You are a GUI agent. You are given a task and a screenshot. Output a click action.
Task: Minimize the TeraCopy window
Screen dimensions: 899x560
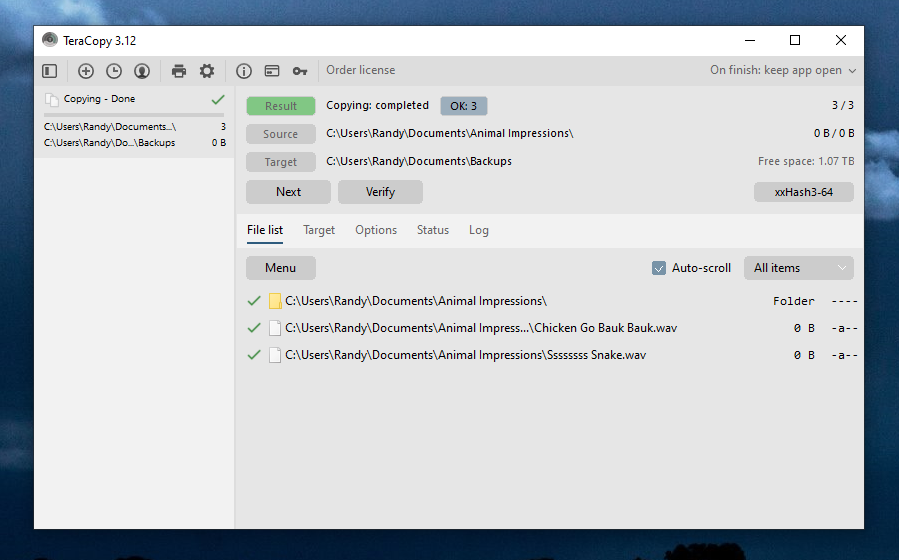[750, 40]
